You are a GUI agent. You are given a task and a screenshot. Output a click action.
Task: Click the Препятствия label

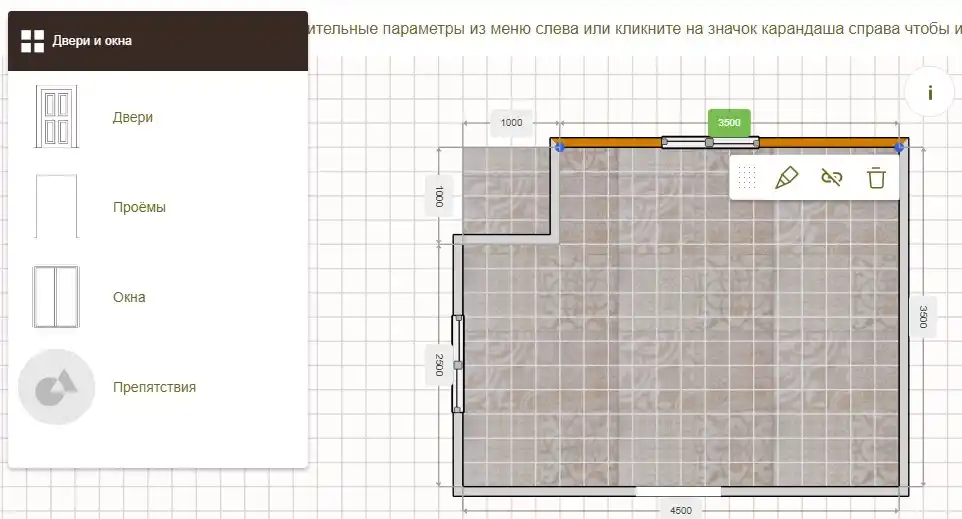tap(154, 387)
